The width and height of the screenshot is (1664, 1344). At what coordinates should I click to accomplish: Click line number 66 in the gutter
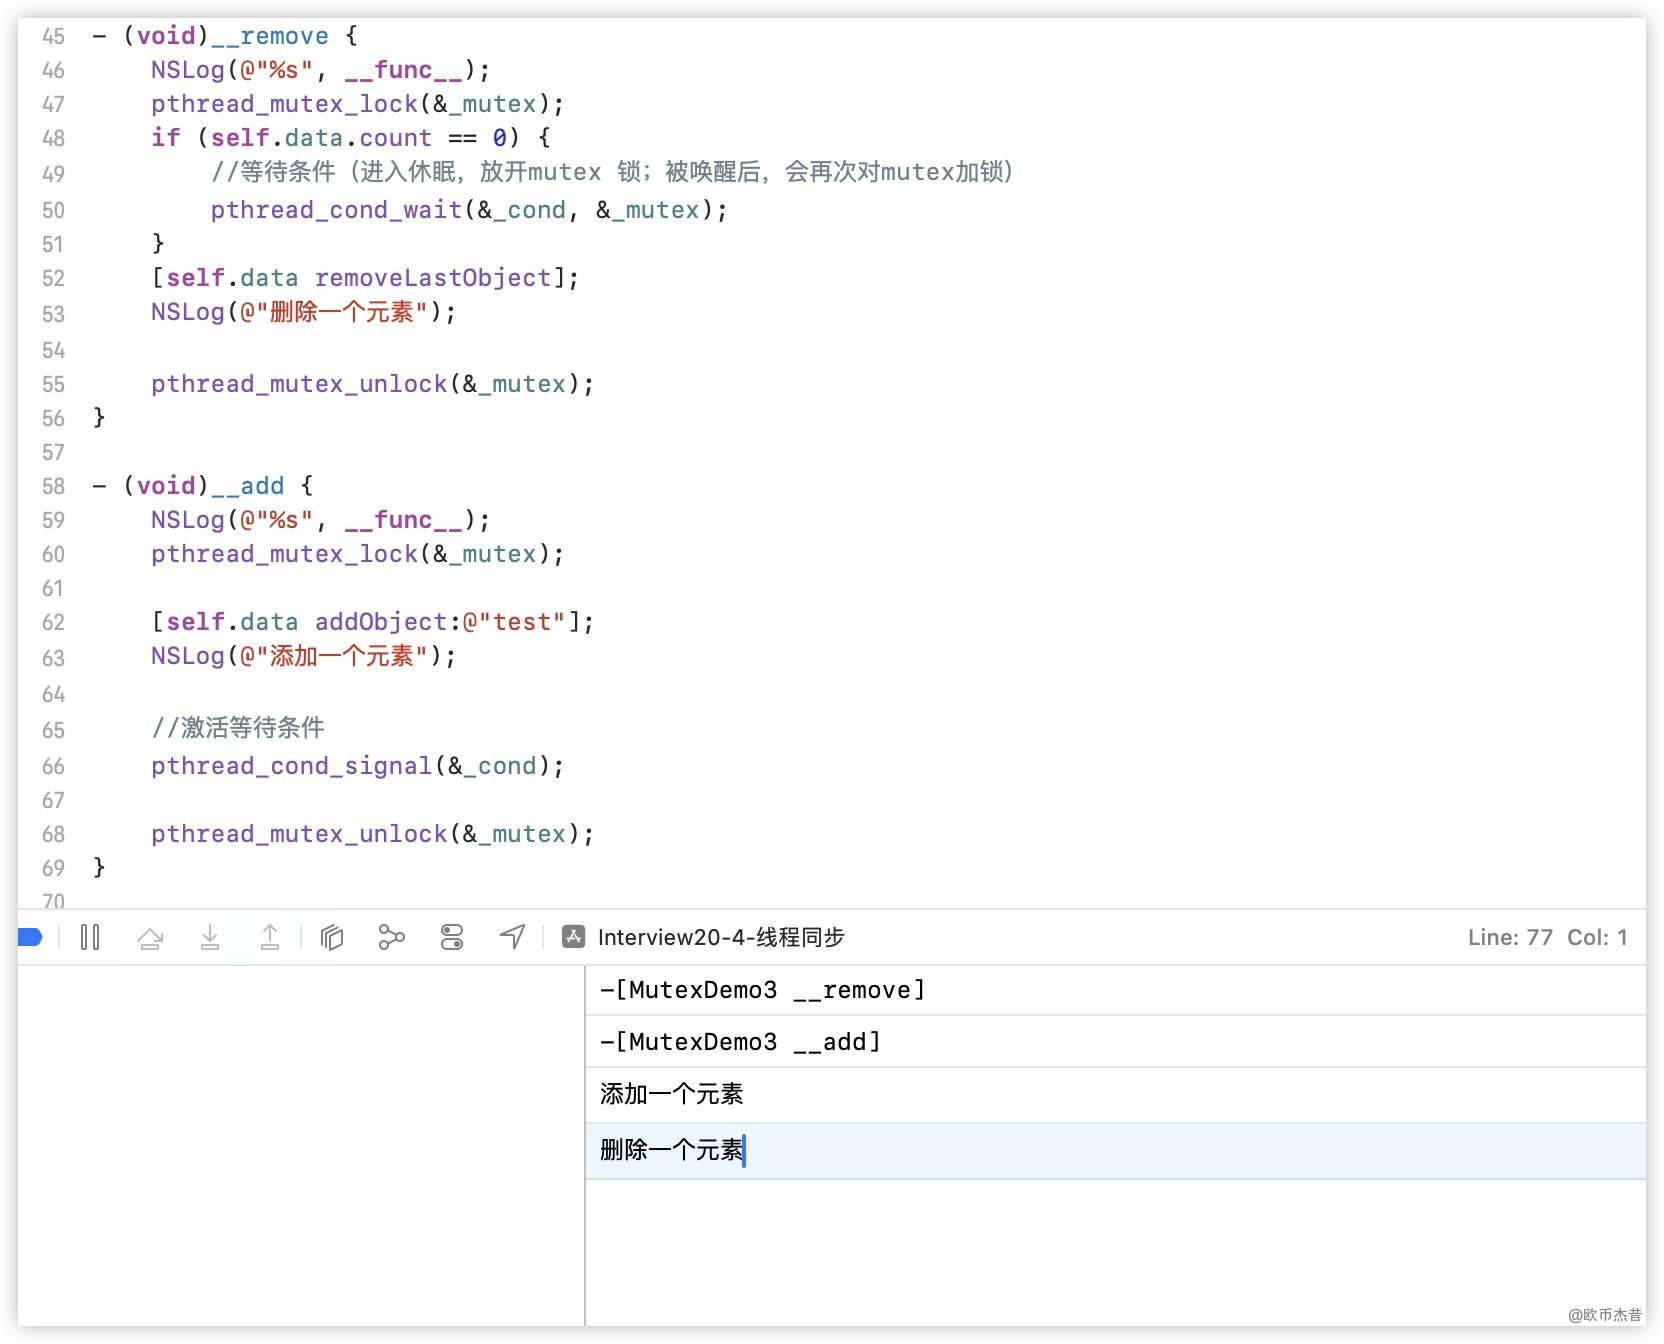pyautogui.click(x=53, y=766)
